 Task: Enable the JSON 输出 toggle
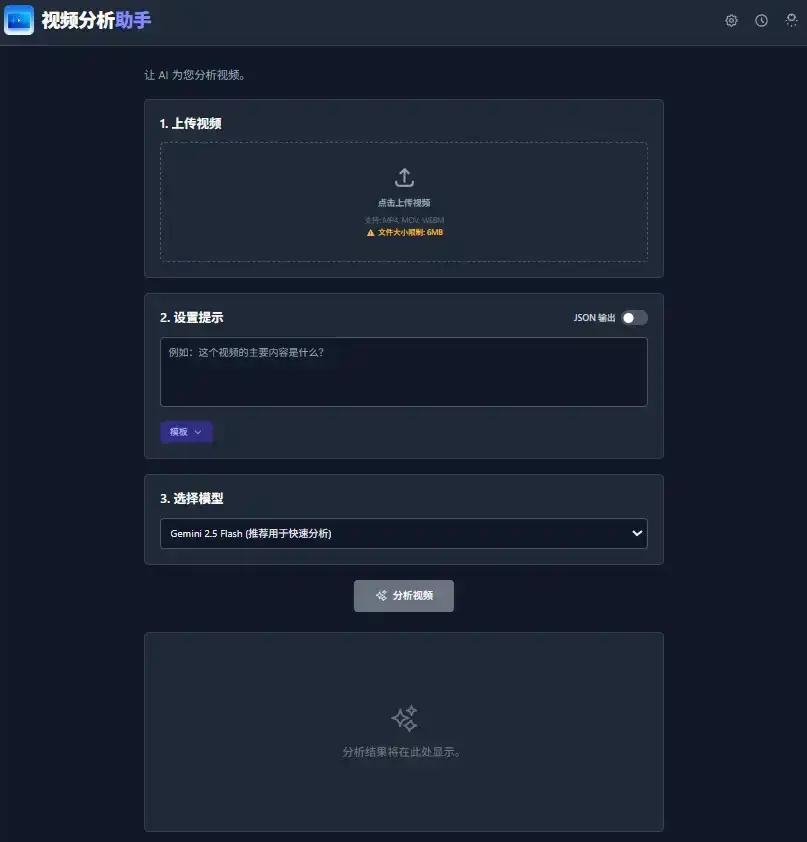point(633,315)
